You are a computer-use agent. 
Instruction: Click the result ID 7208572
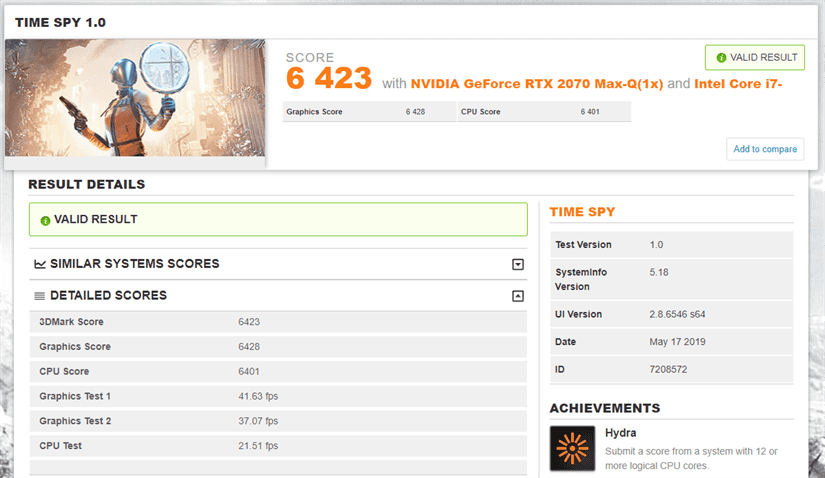click(x=668, y=370)
